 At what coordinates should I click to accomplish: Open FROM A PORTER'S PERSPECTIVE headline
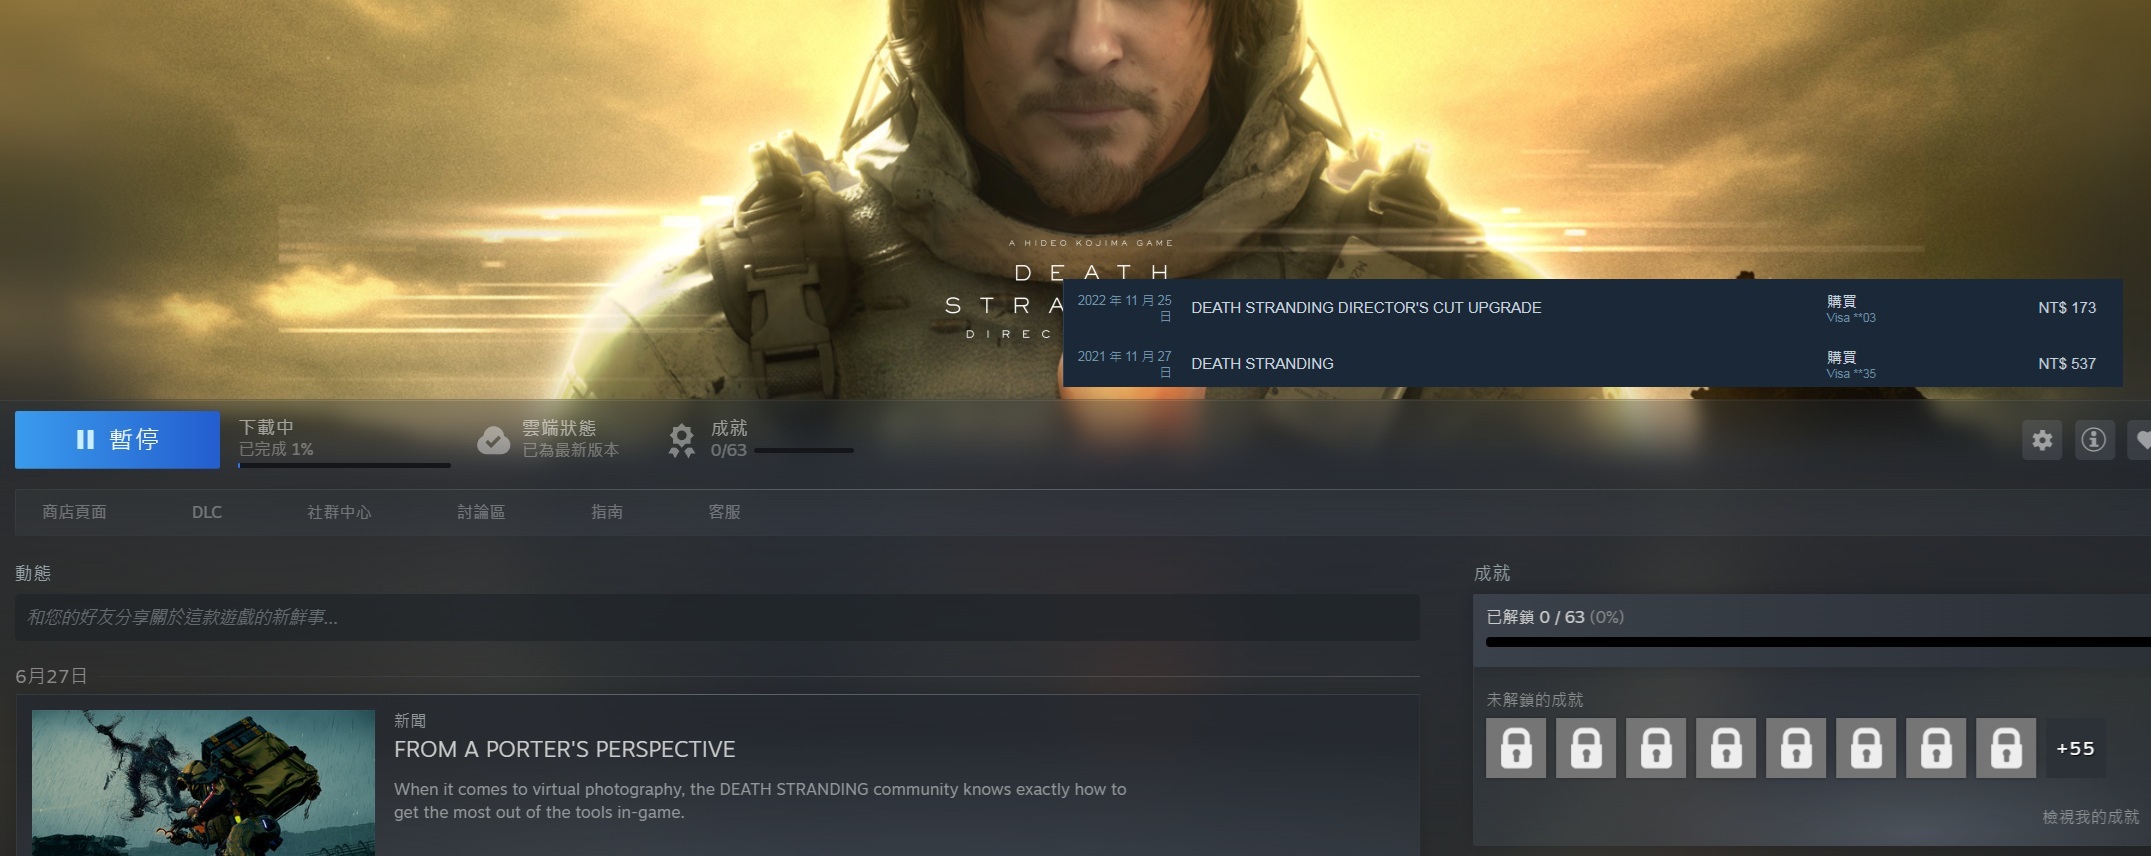[564, 750]
